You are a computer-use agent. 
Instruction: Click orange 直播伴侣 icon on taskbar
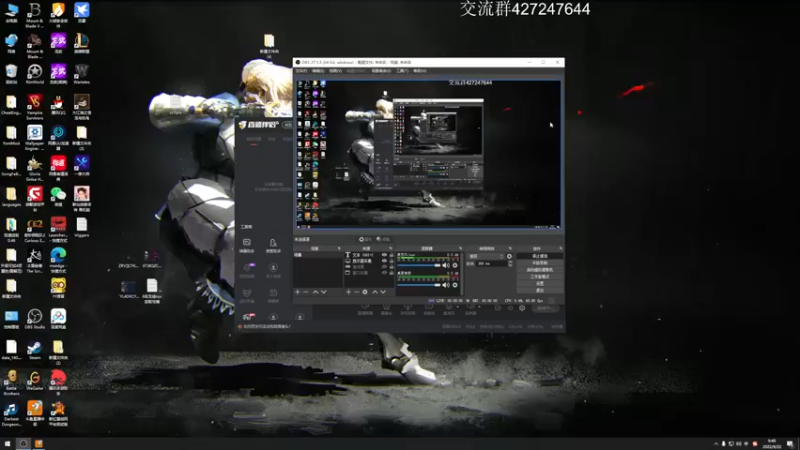pos(38,443)
